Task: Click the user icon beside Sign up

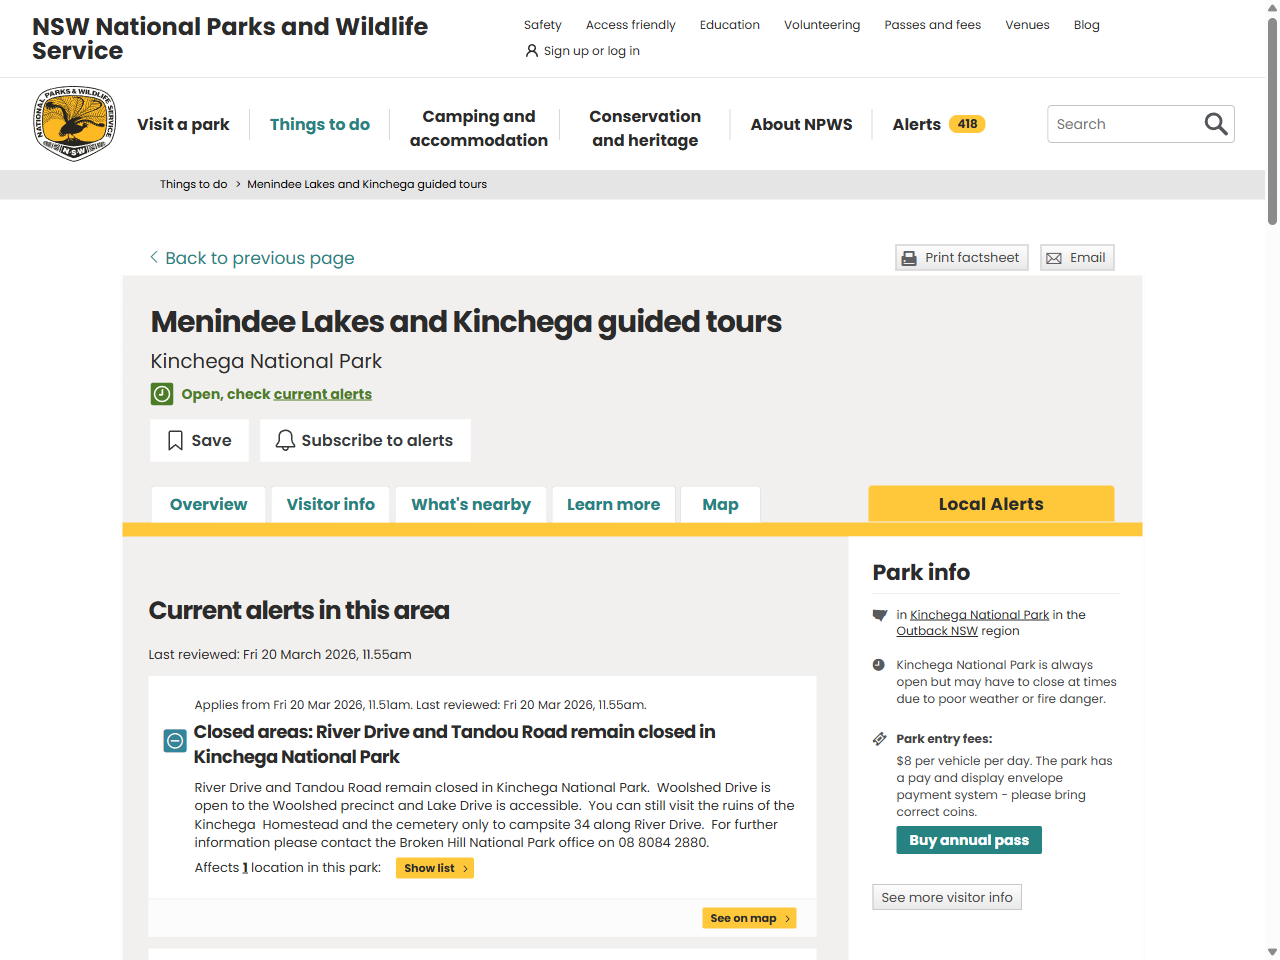Action: [x=532, y=51]
